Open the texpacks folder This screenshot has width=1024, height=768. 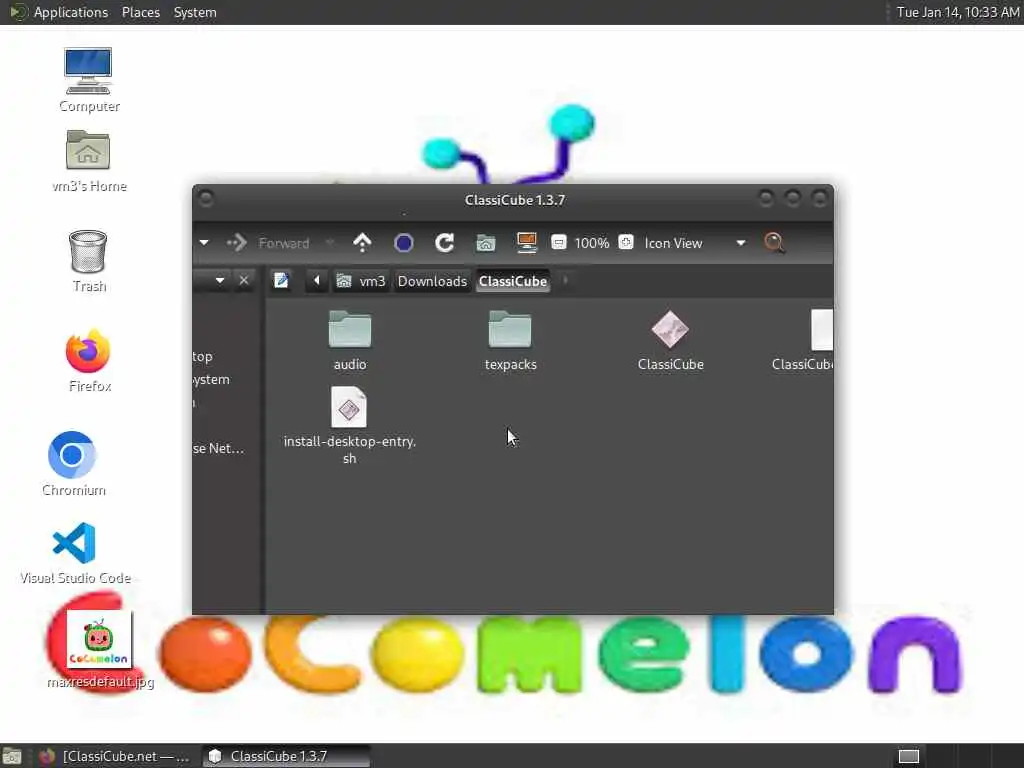510,340
